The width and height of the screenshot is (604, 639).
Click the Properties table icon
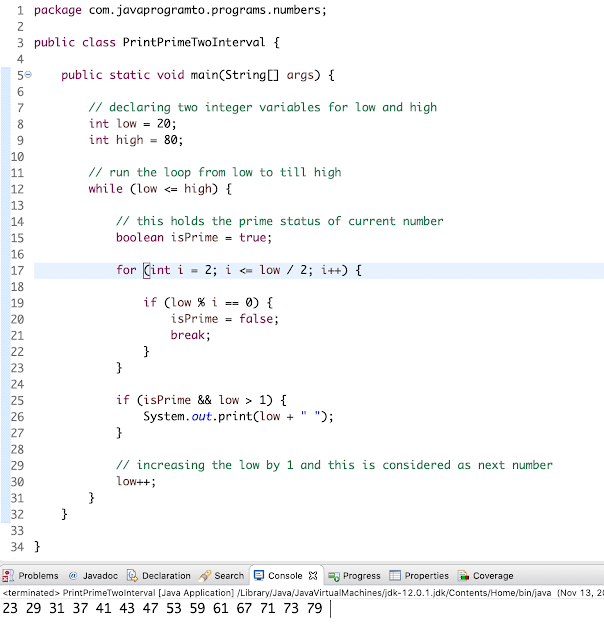click(x=395, y=575)
